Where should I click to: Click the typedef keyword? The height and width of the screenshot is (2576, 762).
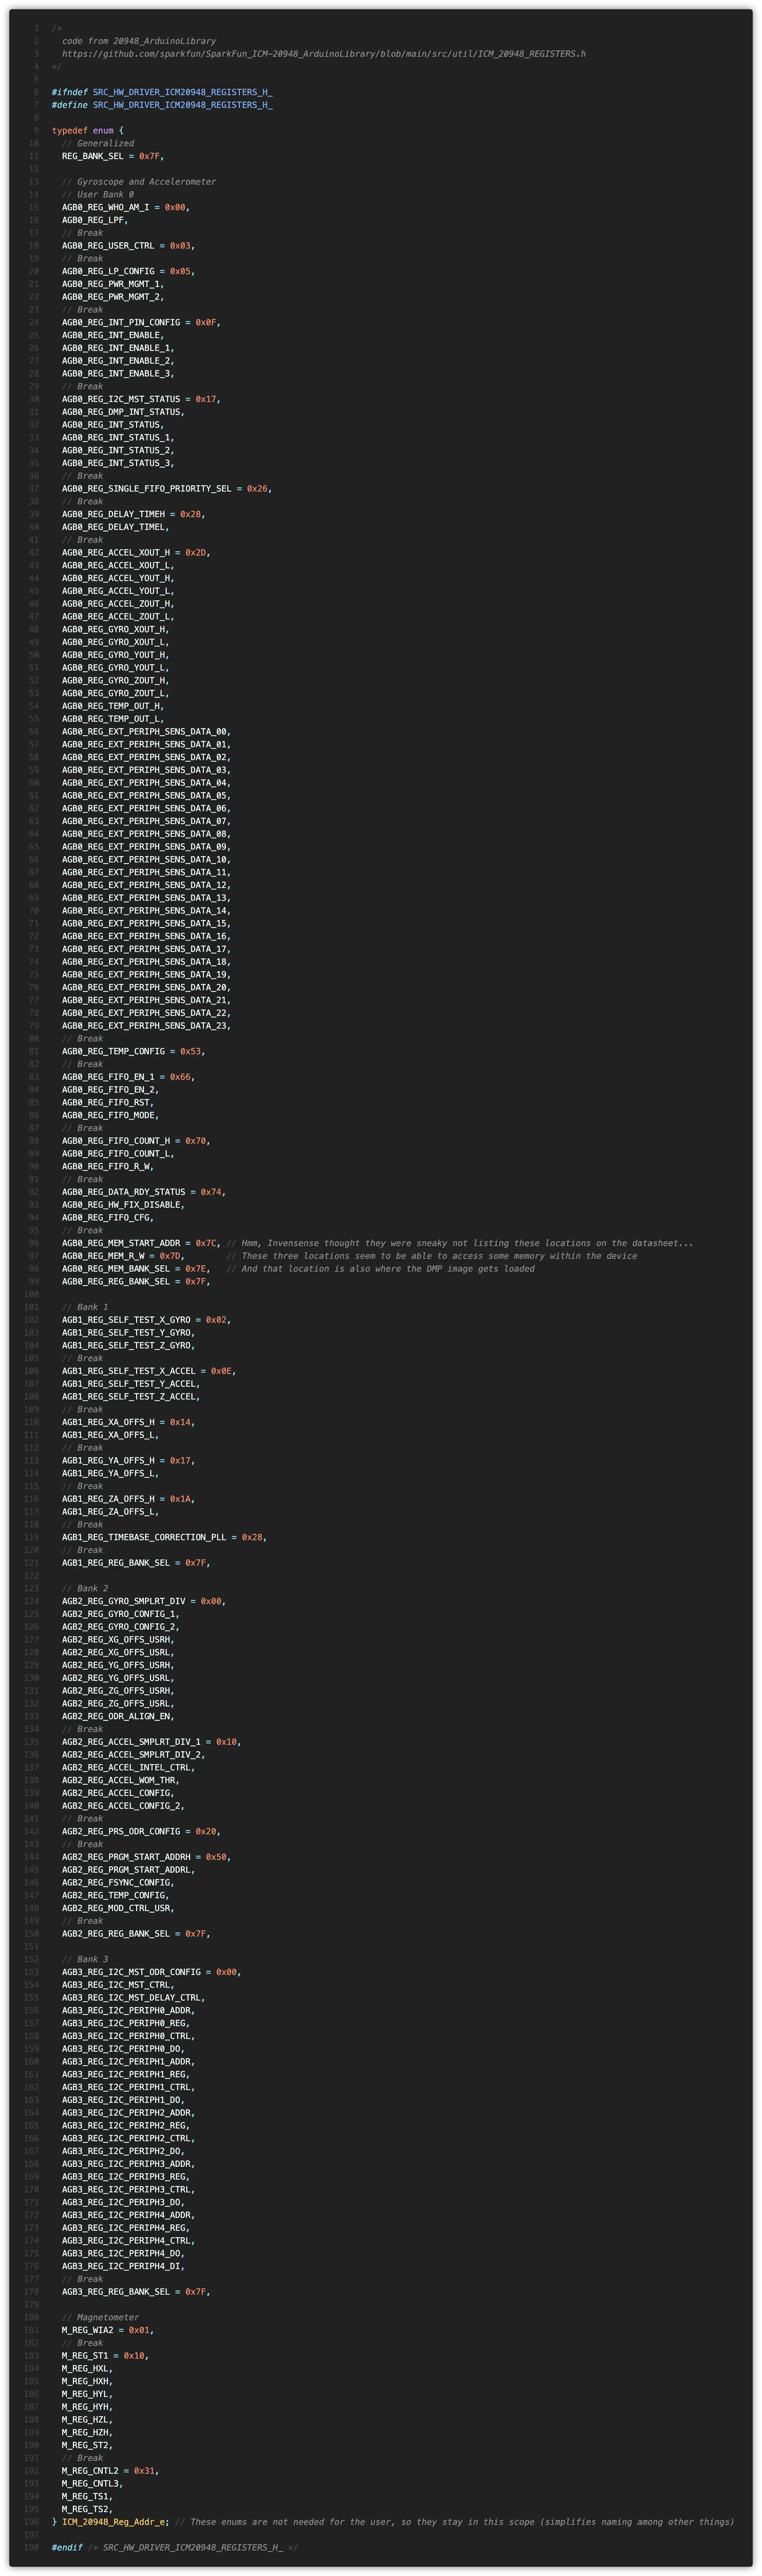(x=69, y=131)
